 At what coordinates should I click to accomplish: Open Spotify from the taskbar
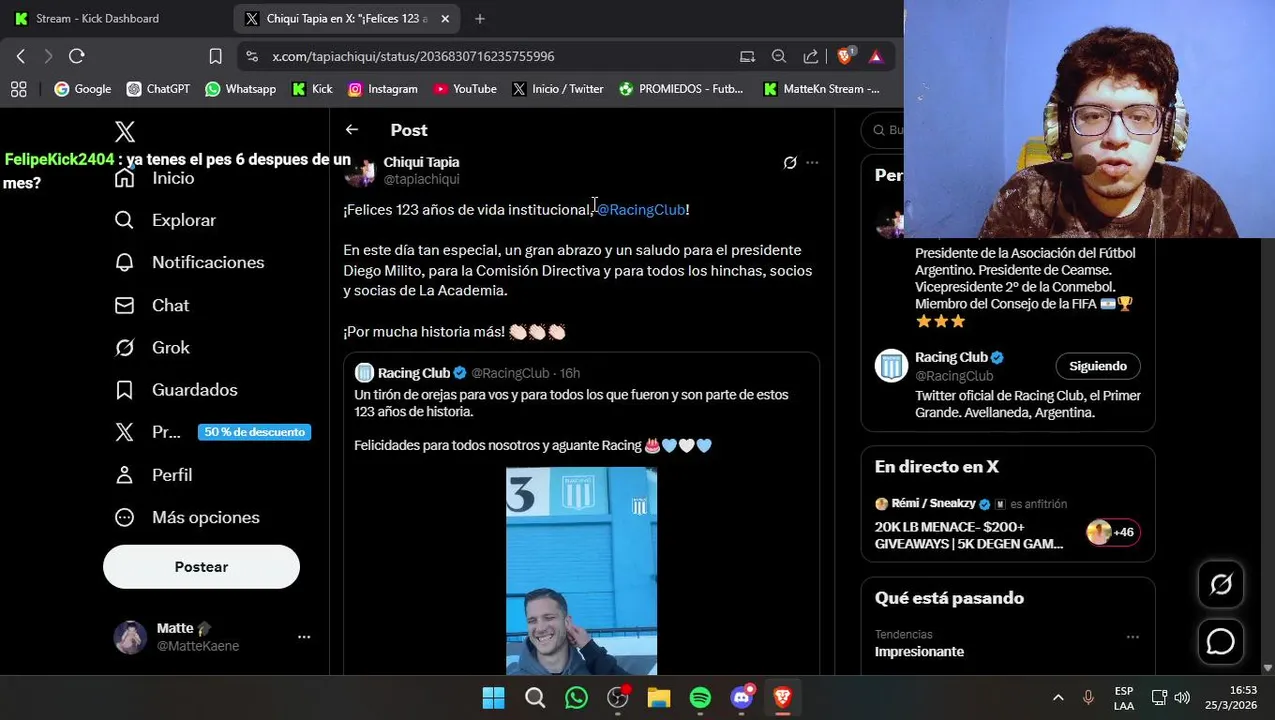click(700, 698)
